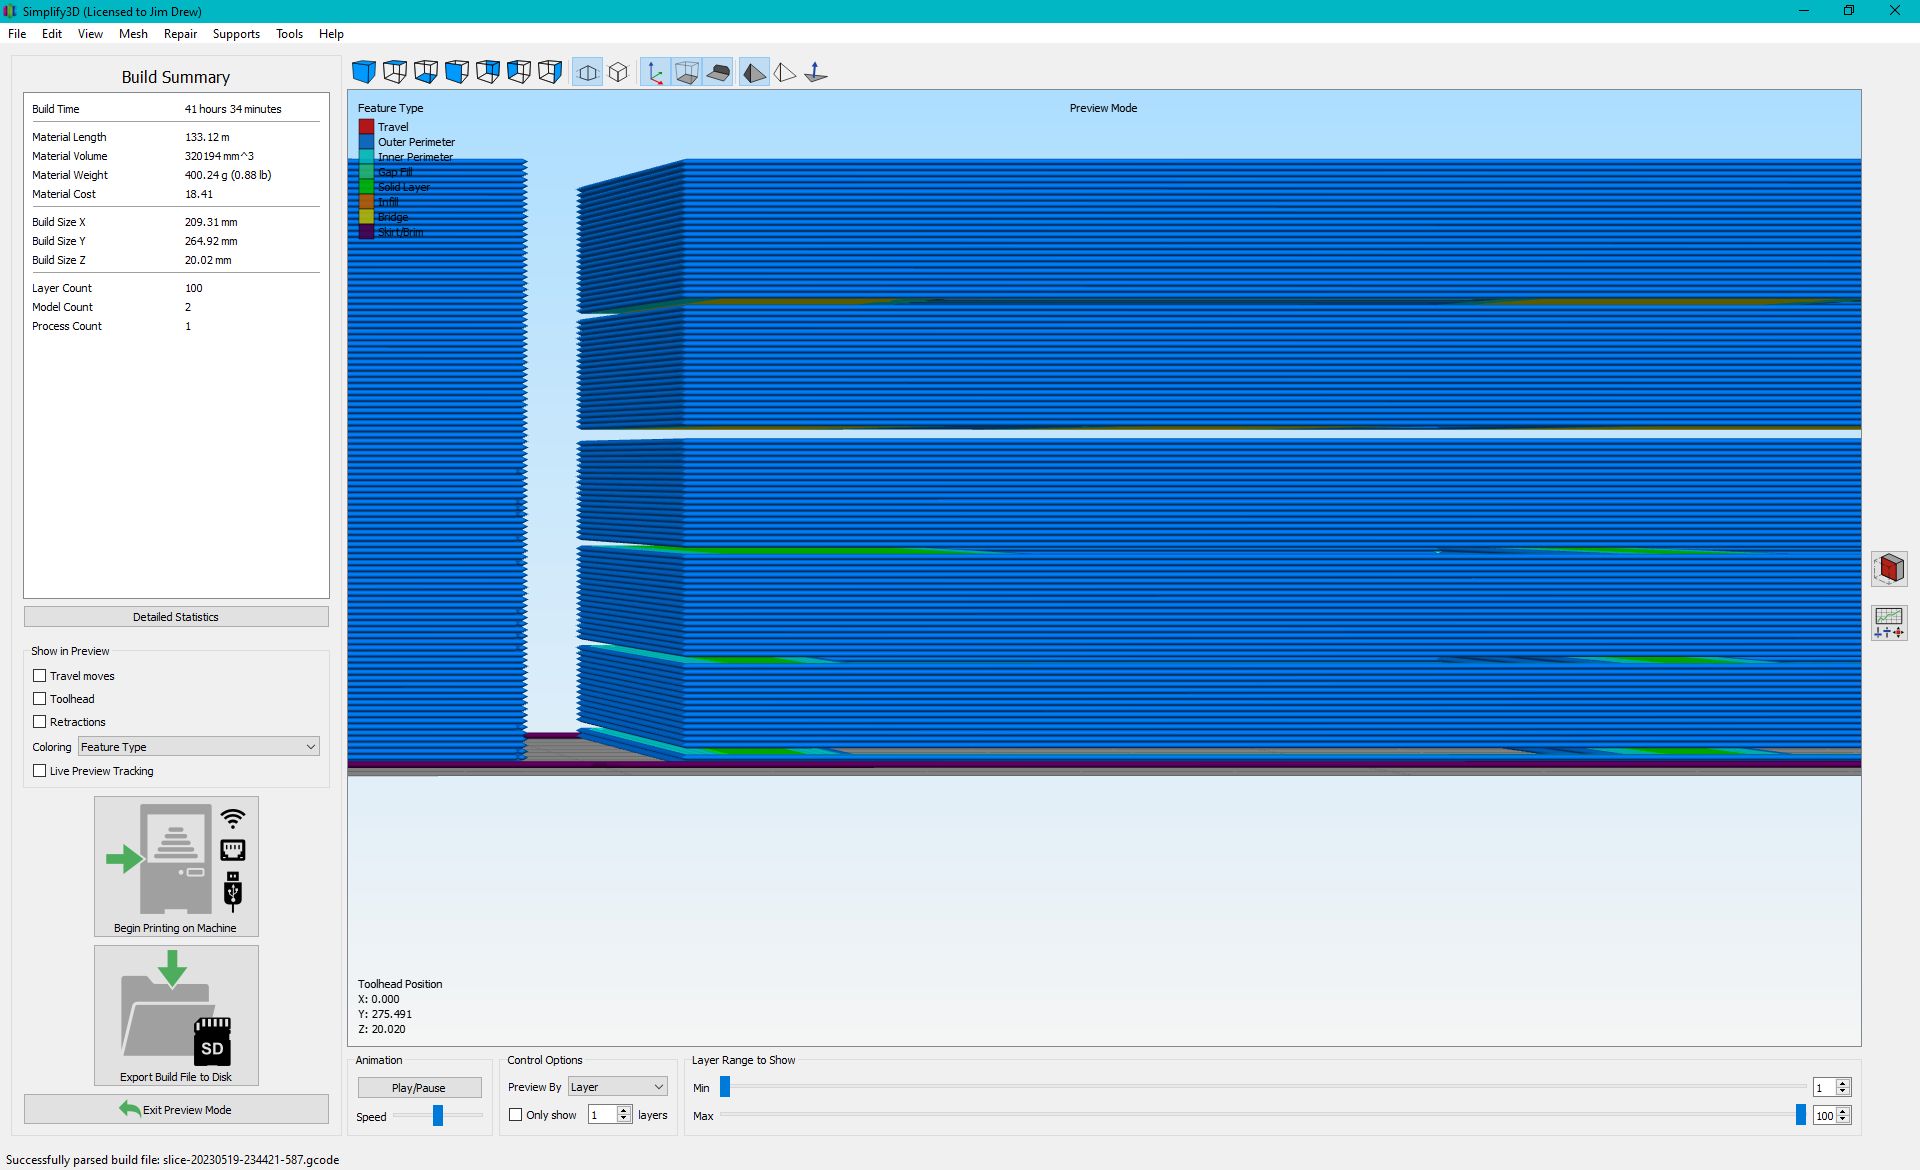The image size is (1920, 1170).
Task: Toggle the surface normals arrow icon
Action: click(x=816, y=72)
